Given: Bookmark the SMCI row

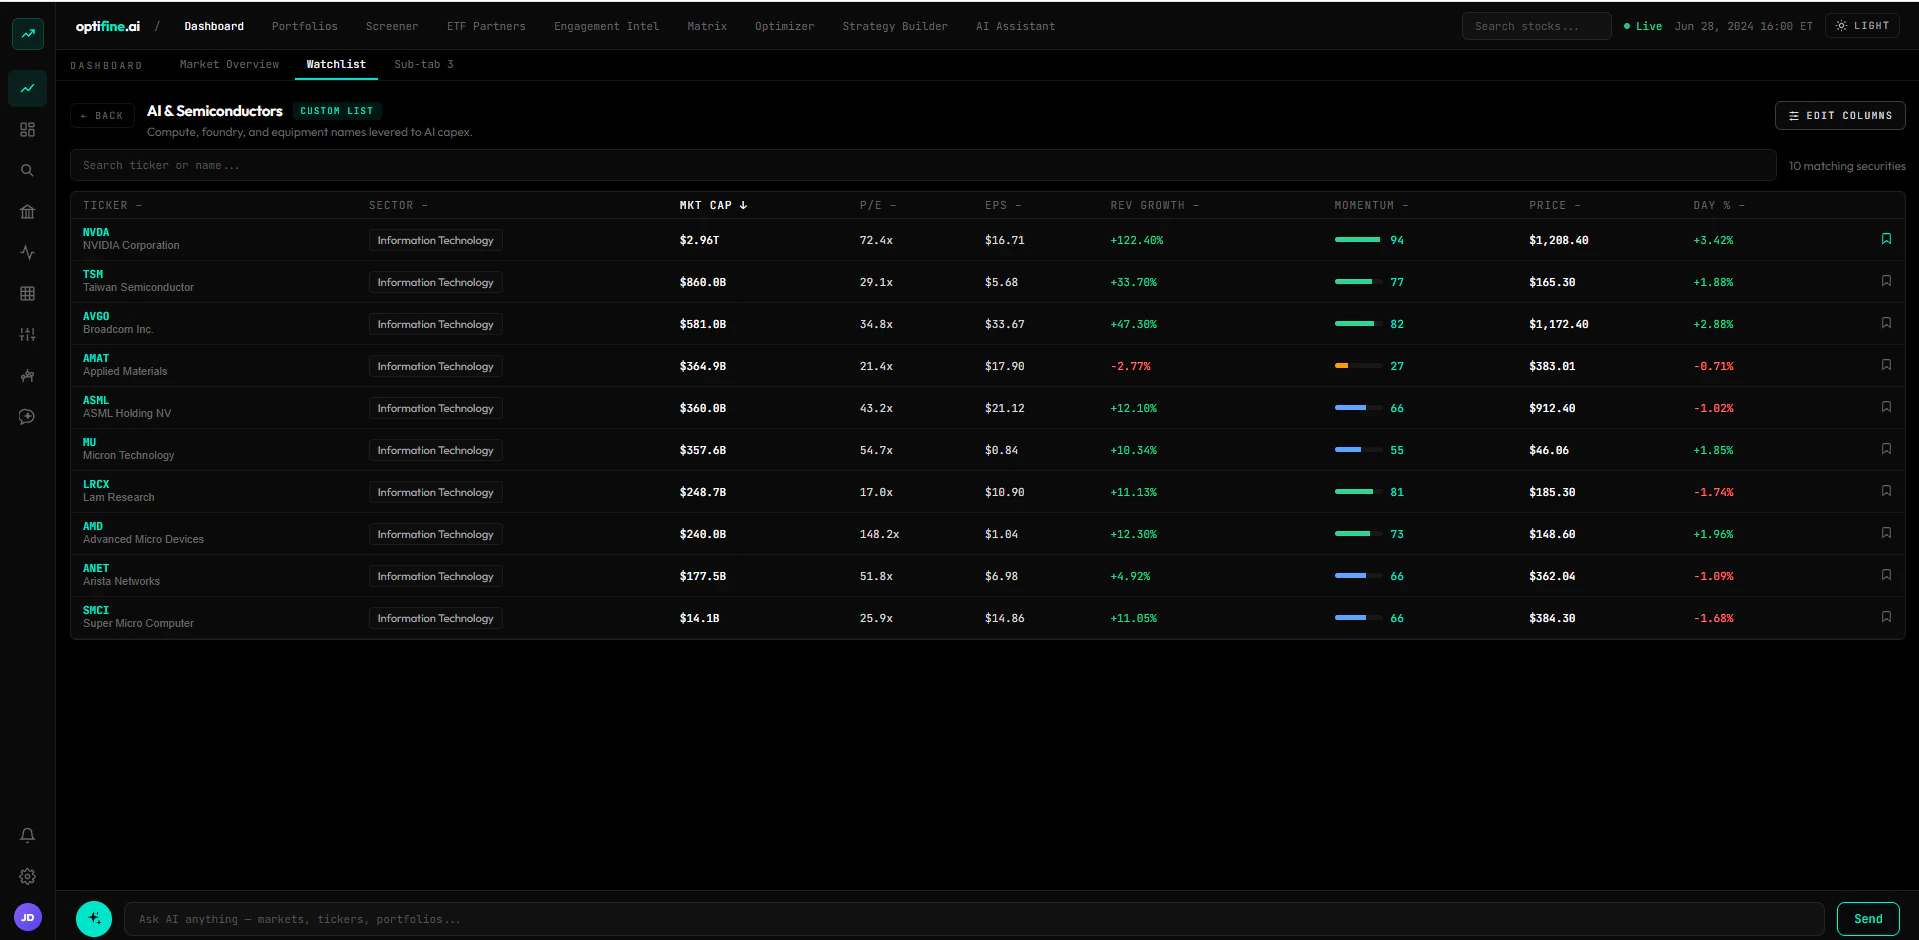Looking at the screenshot, I should [1886, 617].
